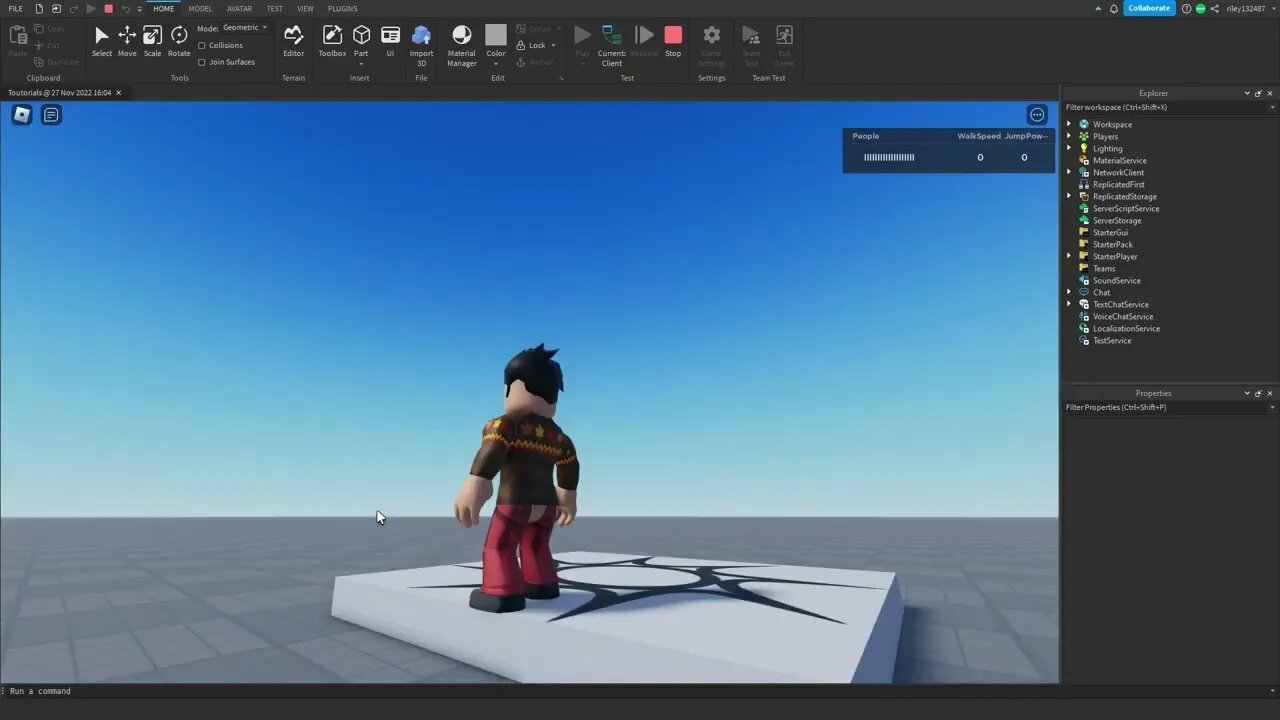Select TestService in Explorer
The height and width of the screenshot is (720, 1280).
pos(1112,340)
